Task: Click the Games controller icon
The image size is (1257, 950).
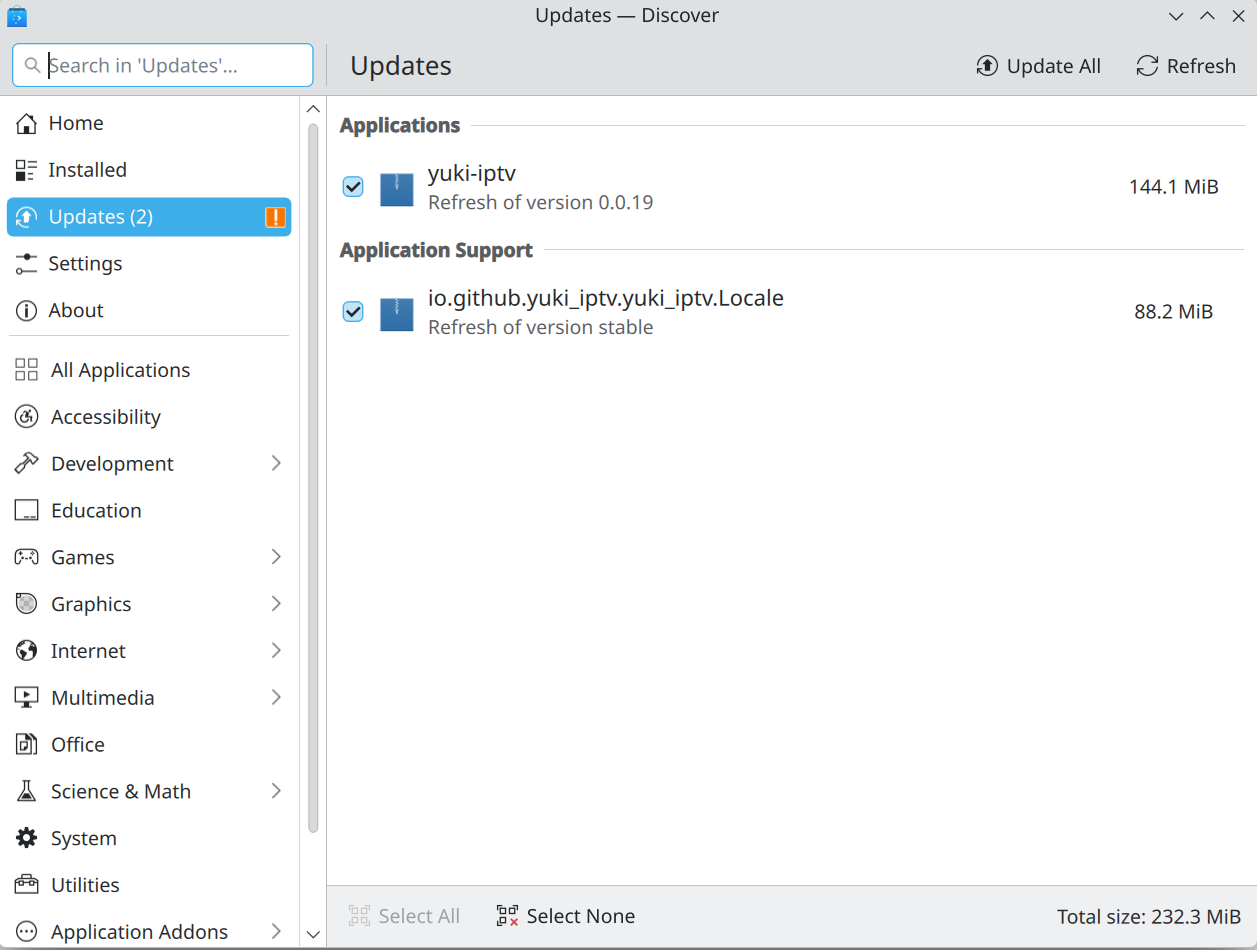Action: pos(27,557)
